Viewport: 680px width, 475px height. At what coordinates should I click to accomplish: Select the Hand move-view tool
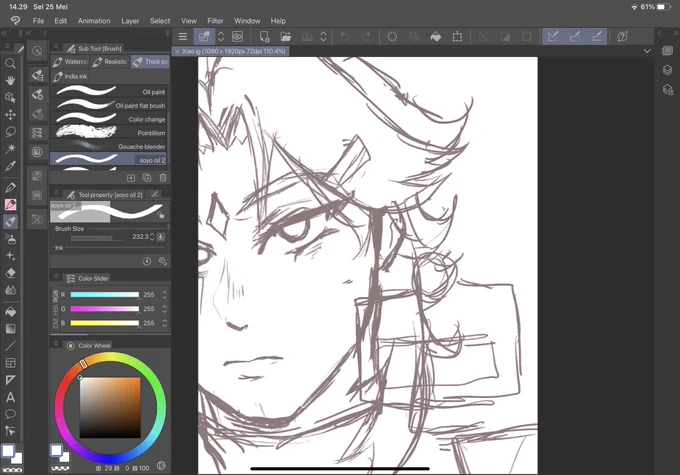(10, 81)
